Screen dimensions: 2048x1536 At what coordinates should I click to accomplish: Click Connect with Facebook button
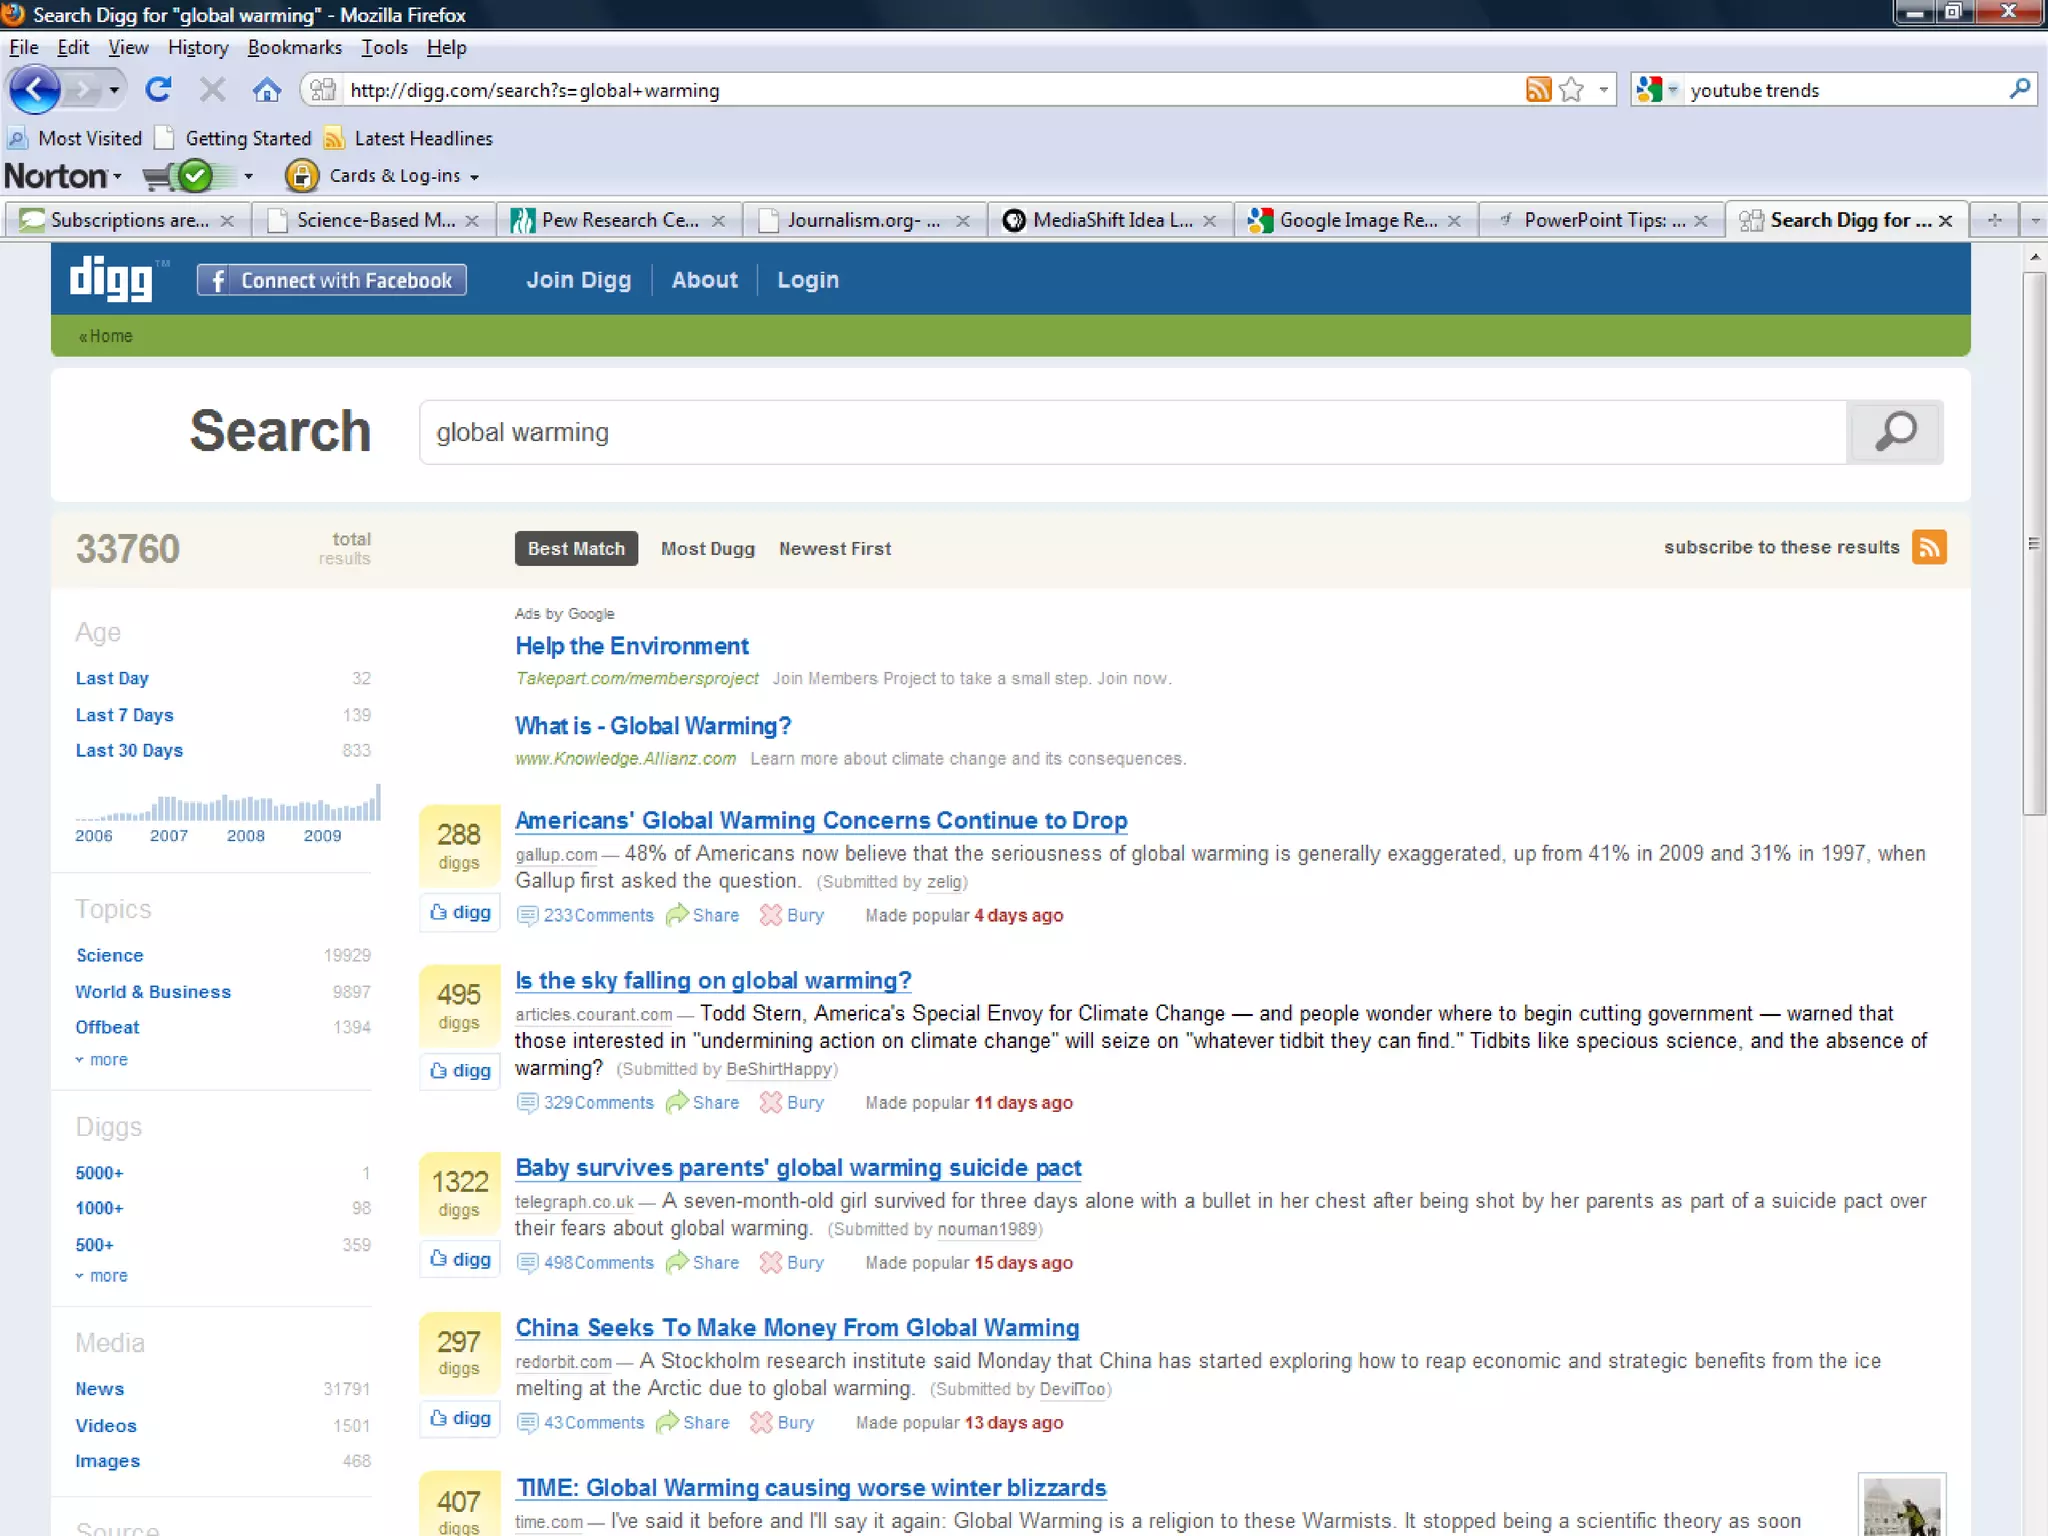coord(332,280)
